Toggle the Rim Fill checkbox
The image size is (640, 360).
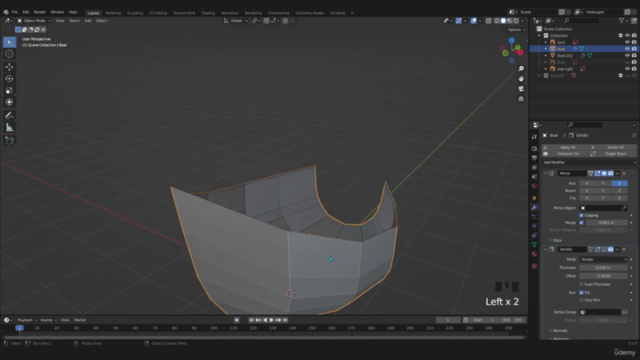[x=581, y=293]
